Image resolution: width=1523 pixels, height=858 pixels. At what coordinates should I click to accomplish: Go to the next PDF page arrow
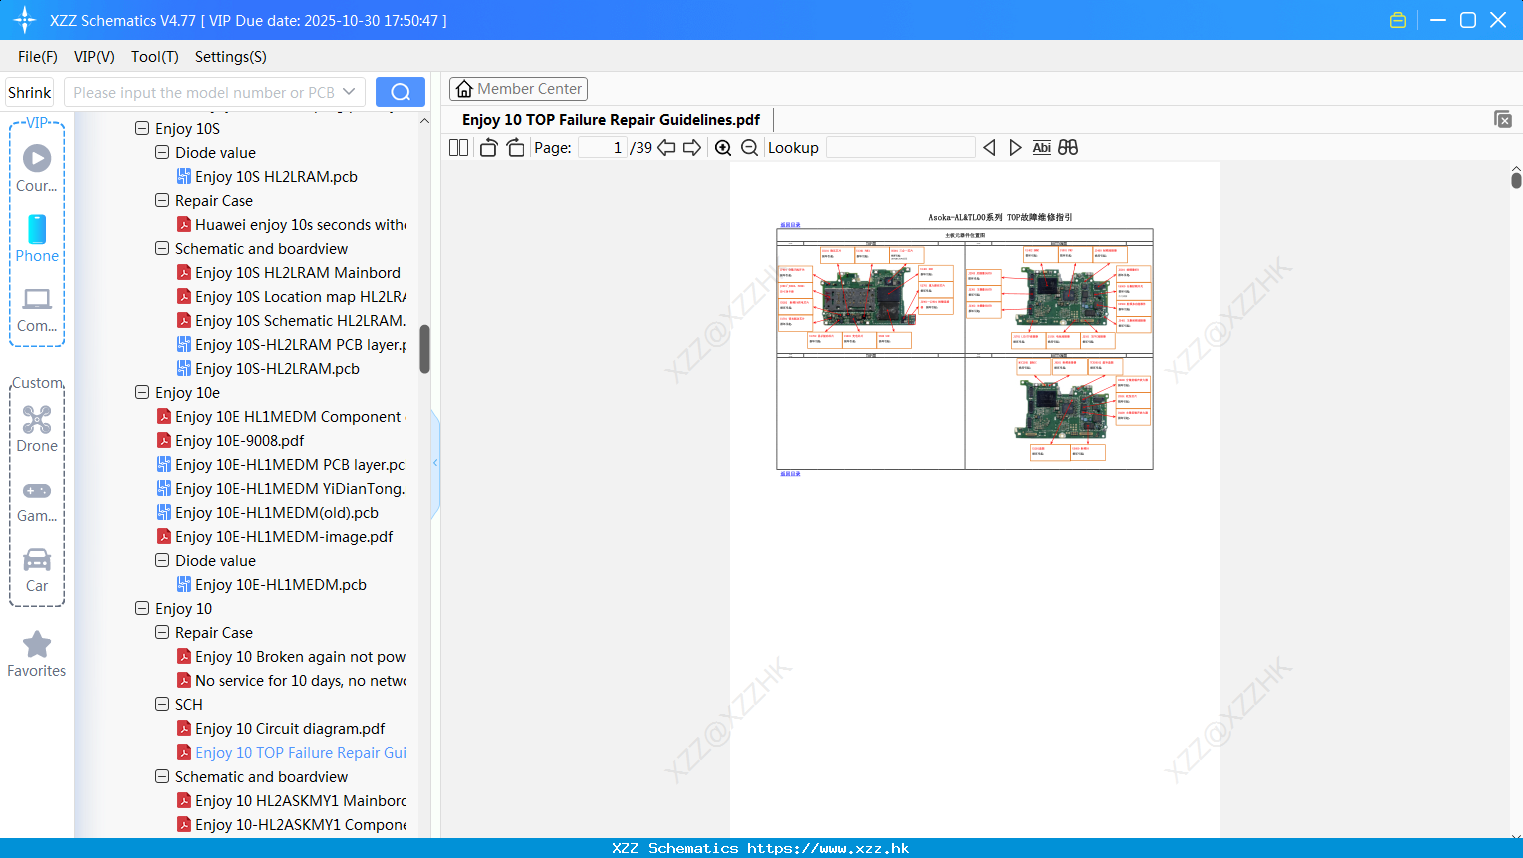[x=692, y=148]
